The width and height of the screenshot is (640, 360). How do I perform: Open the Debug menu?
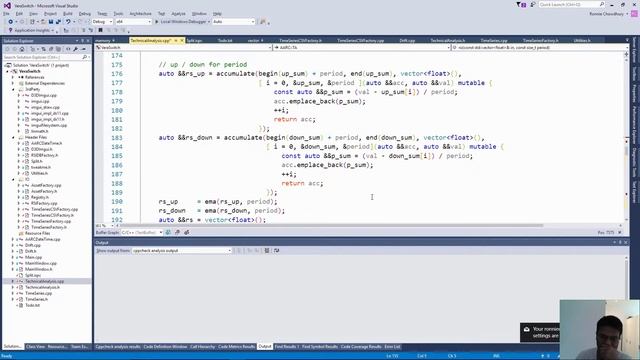click(x=84, y=13)
